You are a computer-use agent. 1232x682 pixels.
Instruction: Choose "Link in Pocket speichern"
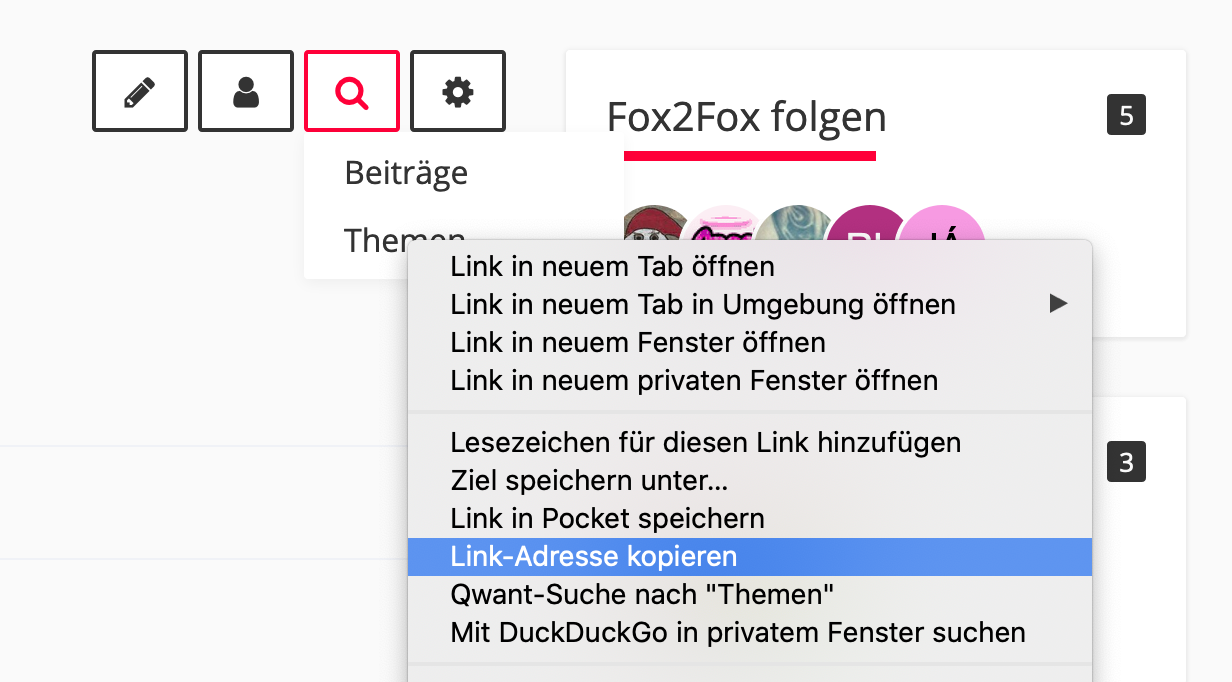[607, 519]
